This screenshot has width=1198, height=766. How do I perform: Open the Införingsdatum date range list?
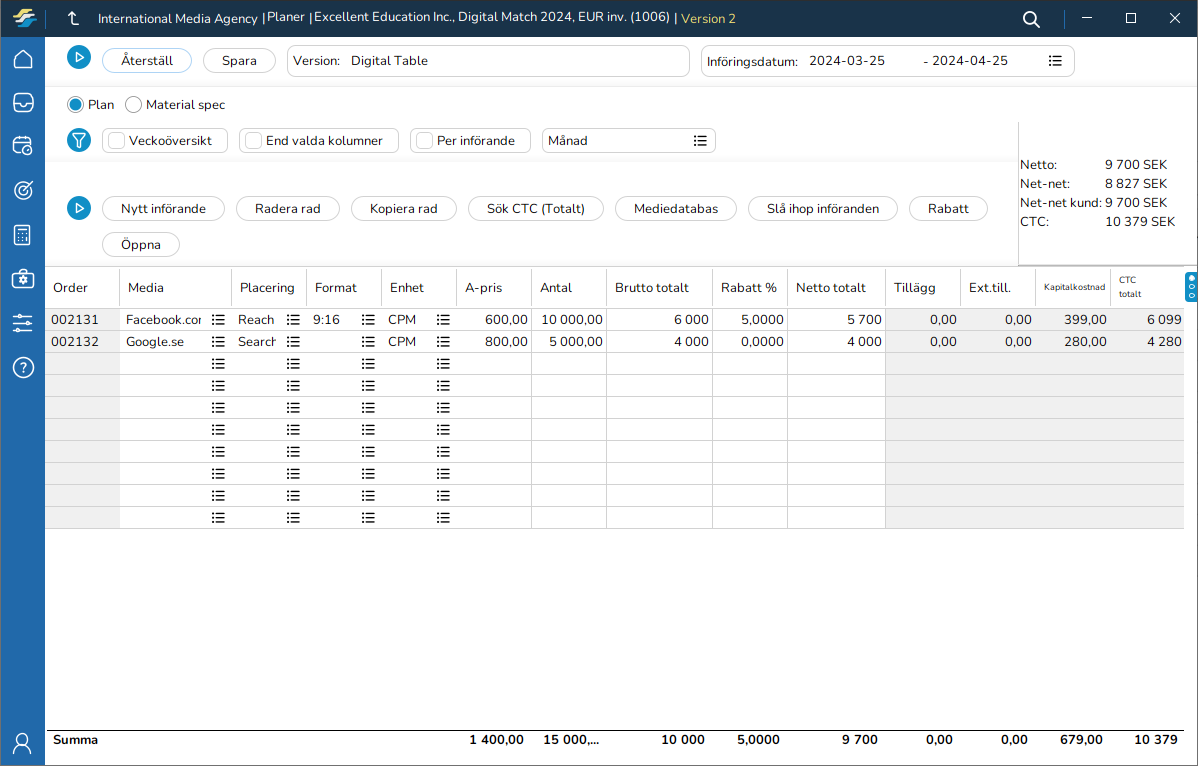pos(1055,61)
